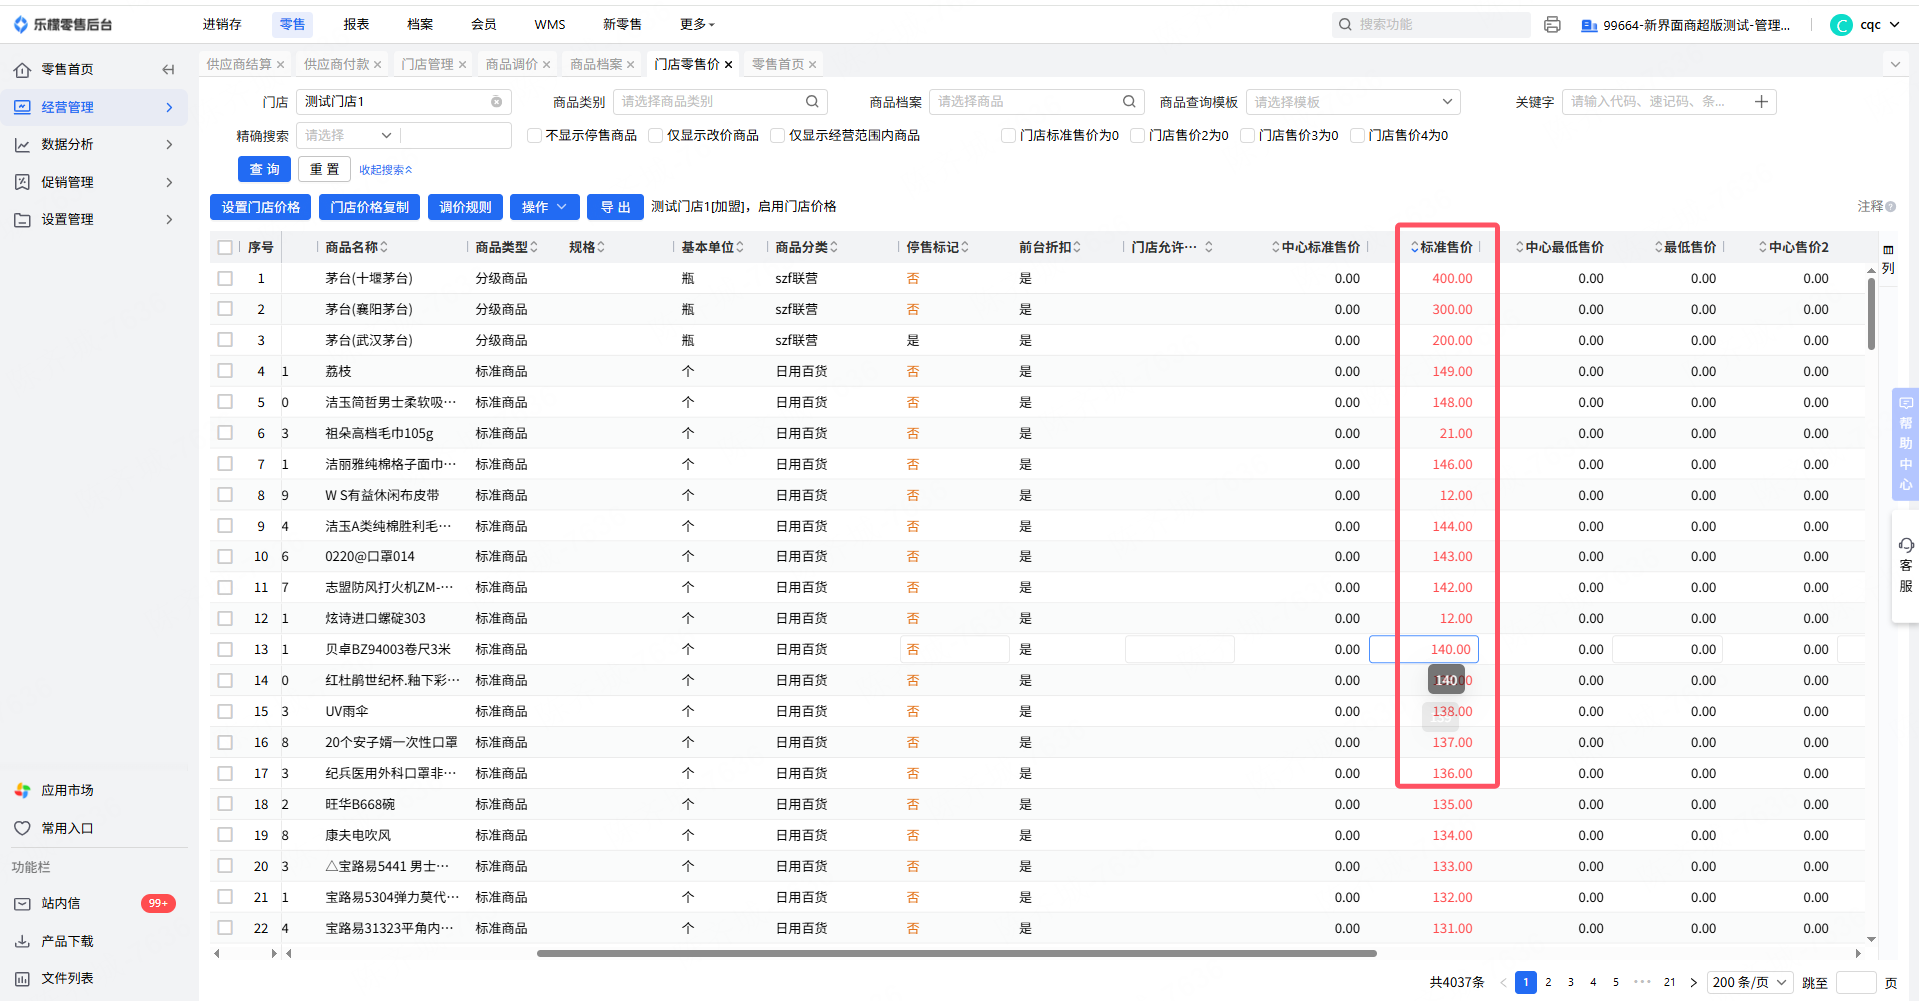The width and height of the screenshot is (1919, 1001).
Task: Click the 调价规则 button
Action: click(x=465, y=207)
